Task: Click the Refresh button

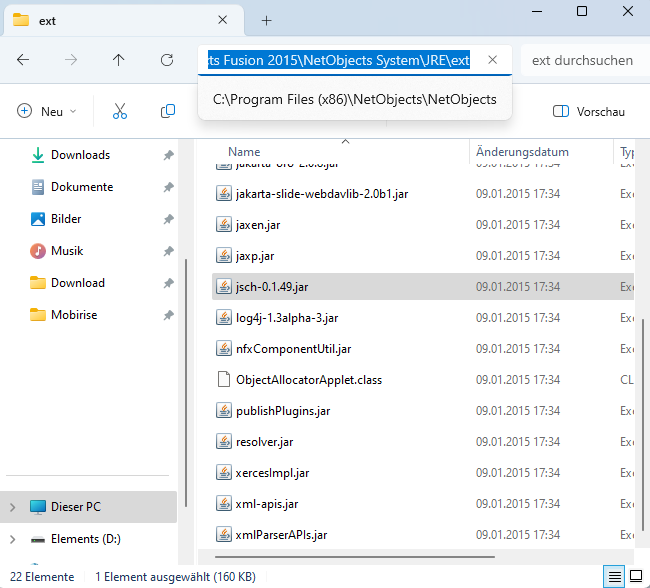Action: [x=167, y=60]
